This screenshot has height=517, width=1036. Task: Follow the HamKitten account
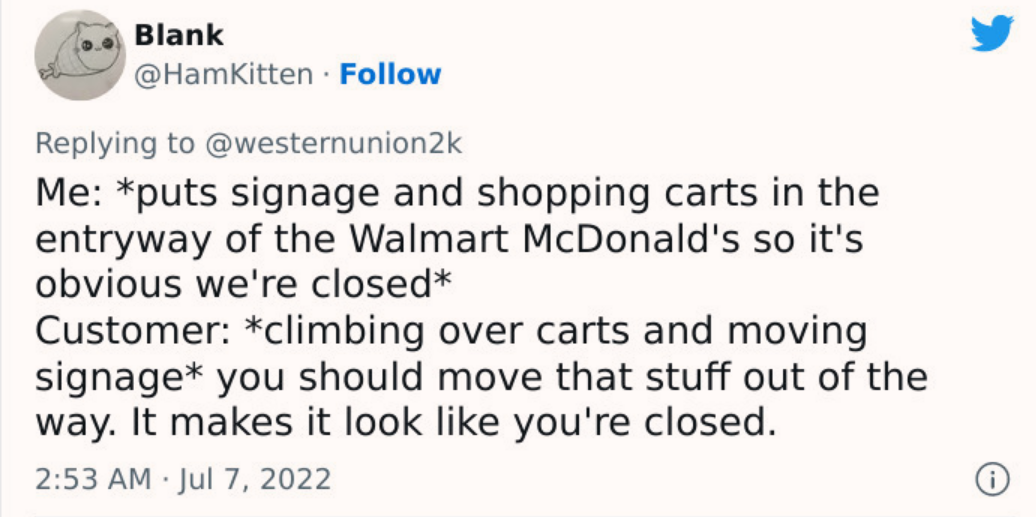click(390, 75)
